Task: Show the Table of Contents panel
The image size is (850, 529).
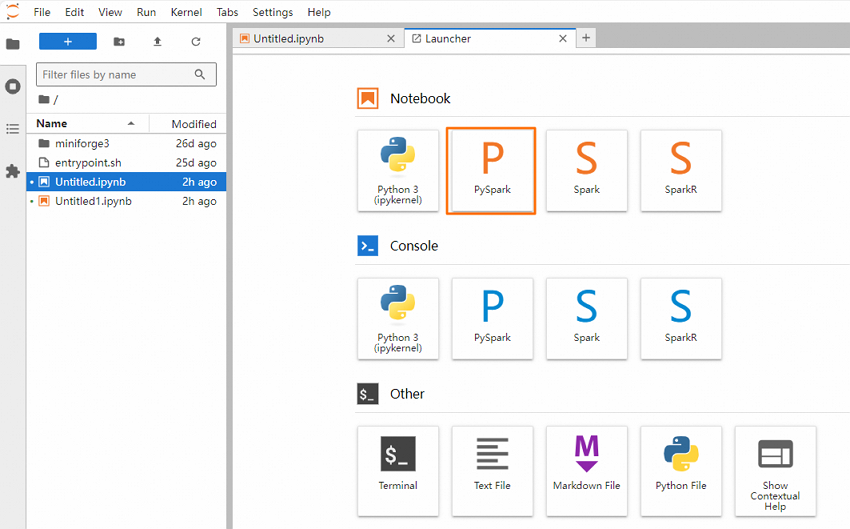Action: tap(13, 129)
